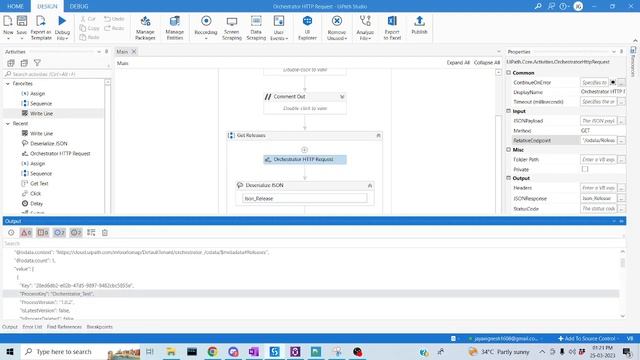Switch to the HOME ribbon tab
The image size is (640, 360).
point(16,6)
